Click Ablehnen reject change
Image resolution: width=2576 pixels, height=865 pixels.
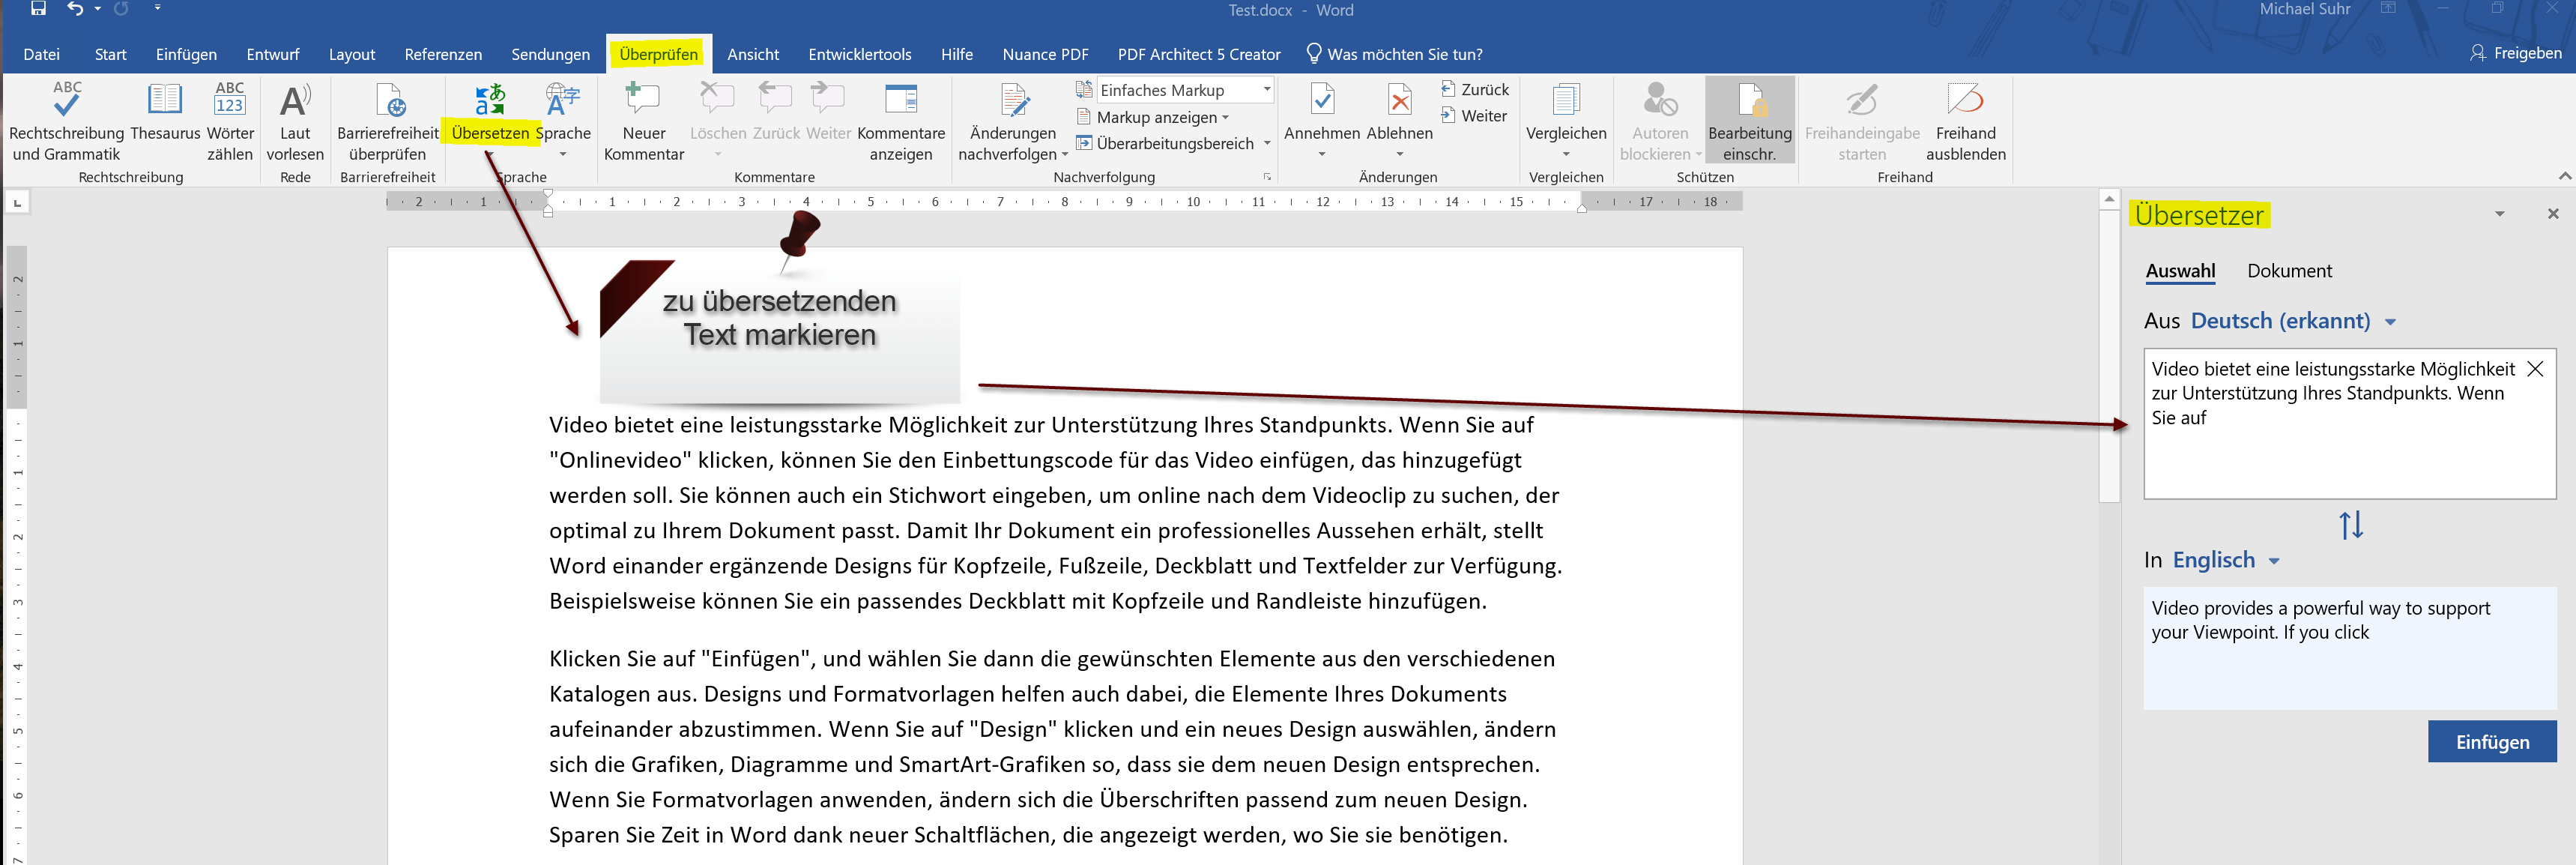[1400, 120]
